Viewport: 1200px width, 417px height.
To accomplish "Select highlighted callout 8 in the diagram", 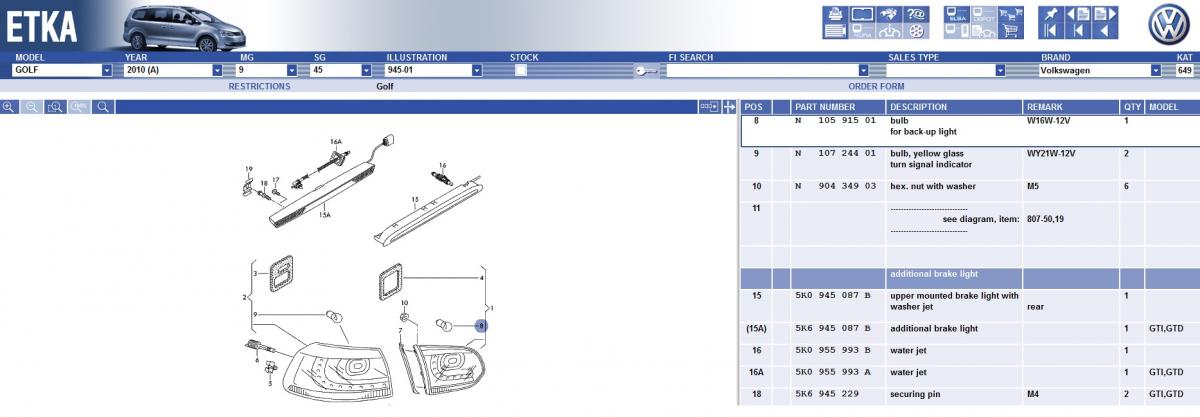I will (x=480, y=326).
